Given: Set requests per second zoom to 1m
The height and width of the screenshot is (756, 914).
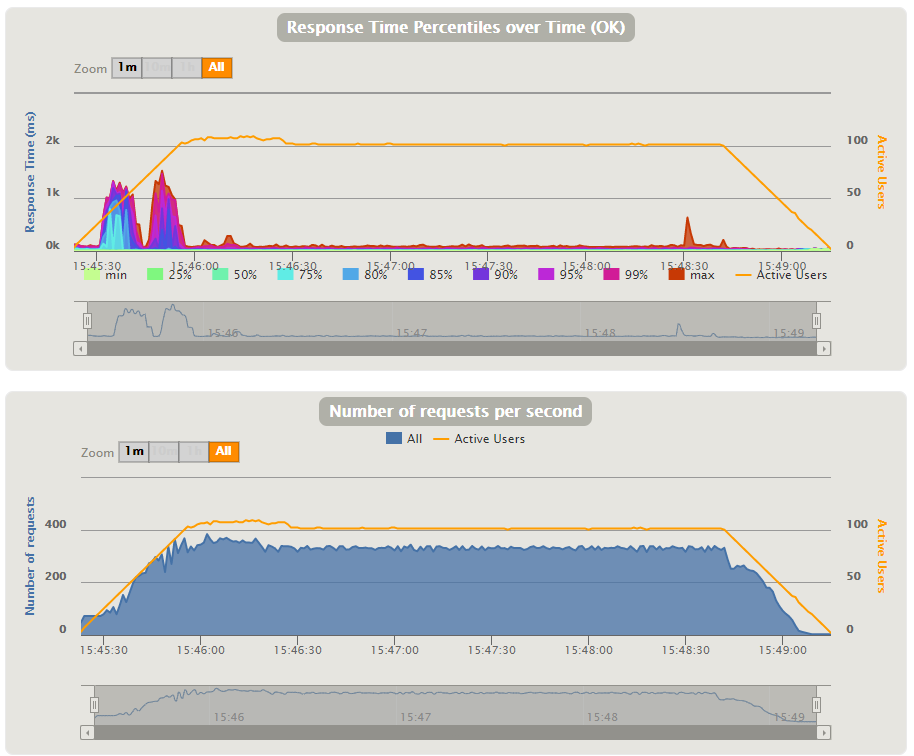Looking at the screenshot, I should point(134,452).
